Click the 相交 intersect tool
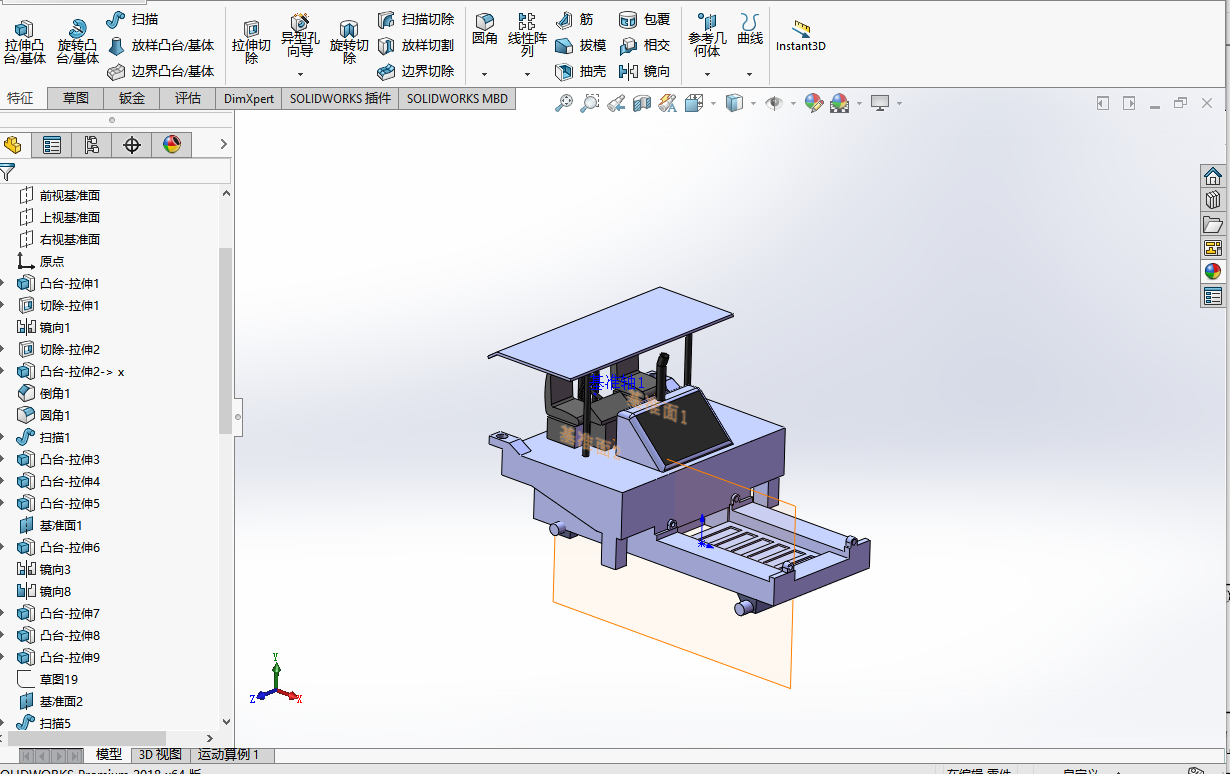1230x774 pixels. tap(645, 45)
